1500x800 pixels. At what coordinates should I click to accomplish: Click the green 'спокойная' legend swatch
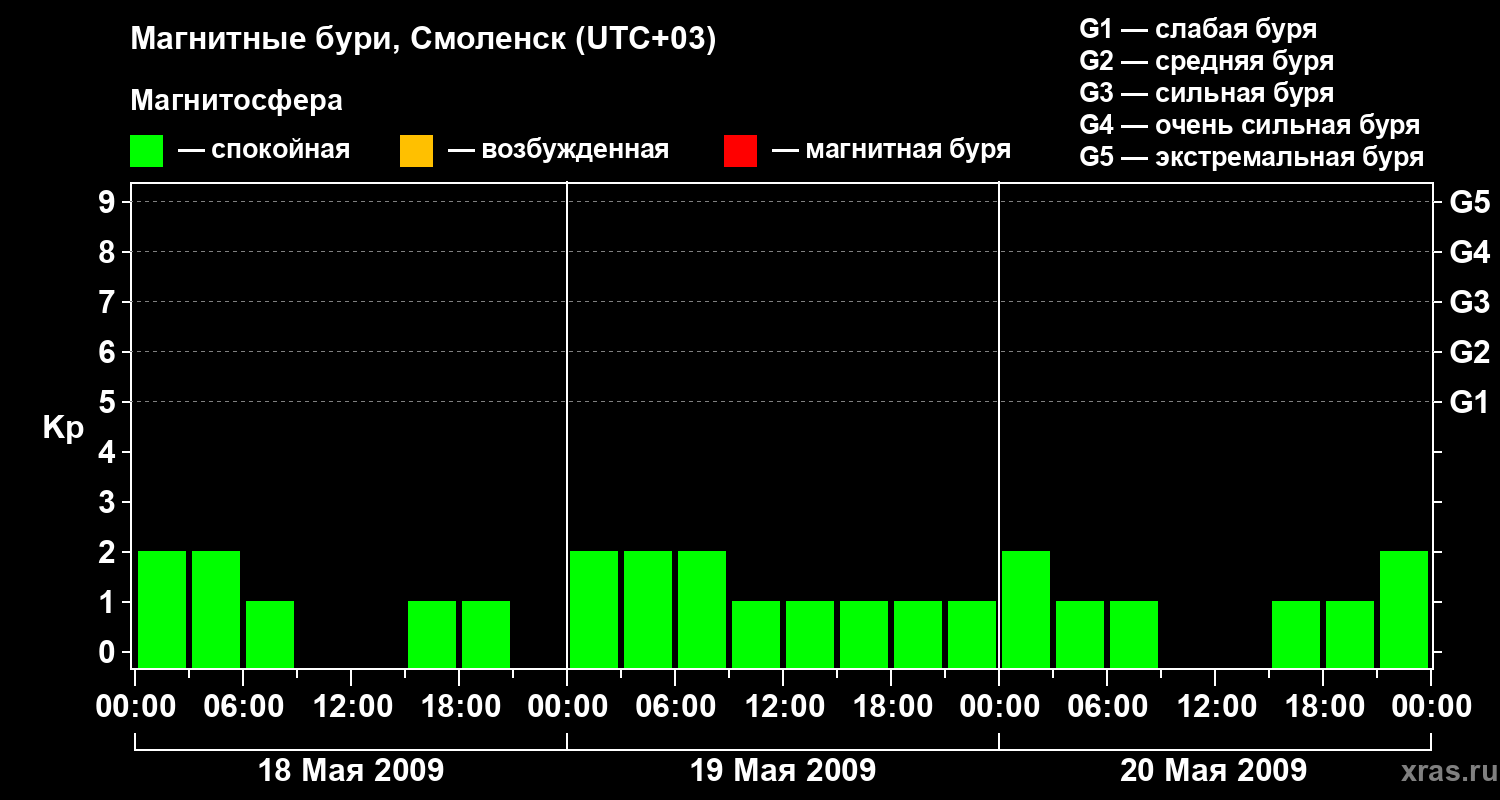(x=146, y=151)
